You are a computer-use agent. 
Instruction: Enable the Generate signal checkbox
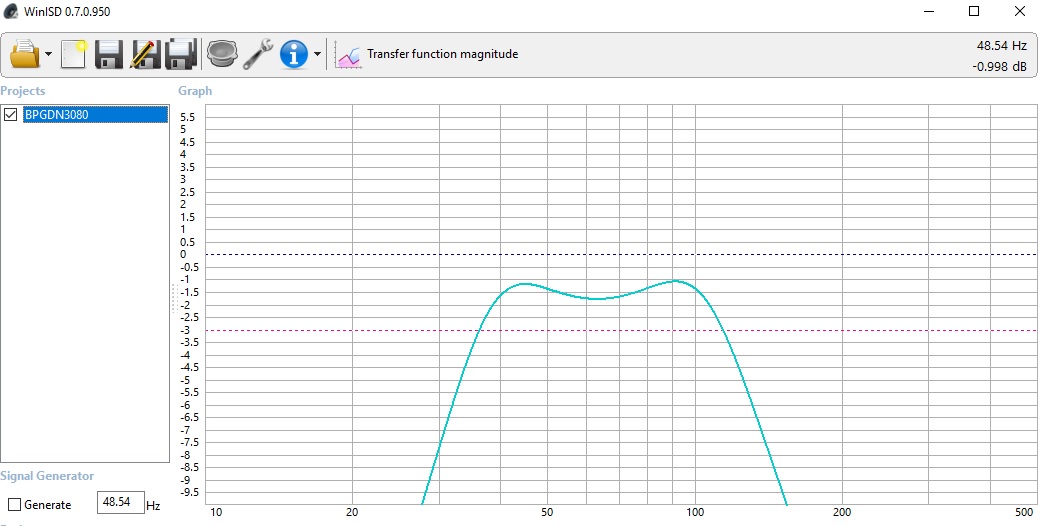(x=15, y=505)
